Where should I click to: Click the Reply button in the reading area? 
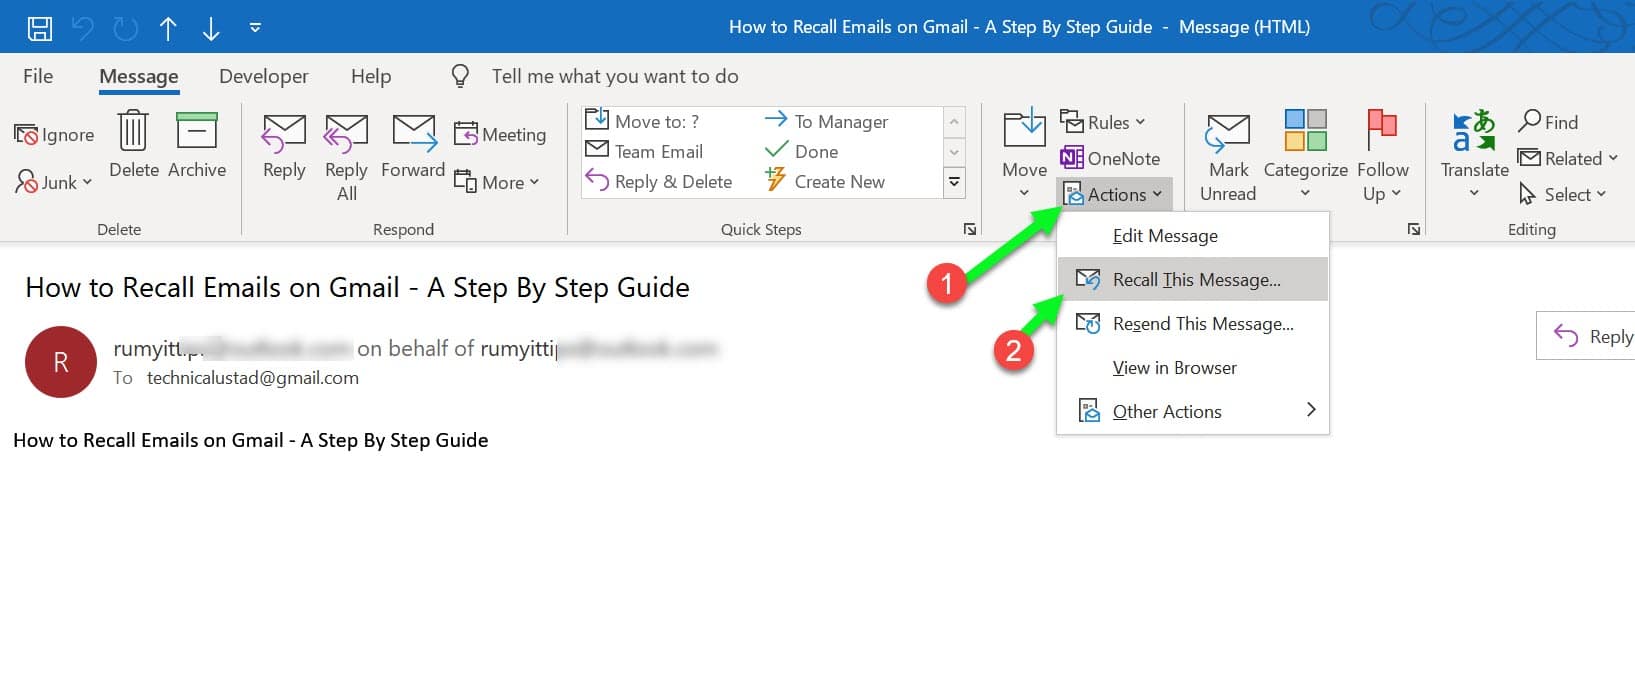pyautogui.click(x=1587, y=336)
